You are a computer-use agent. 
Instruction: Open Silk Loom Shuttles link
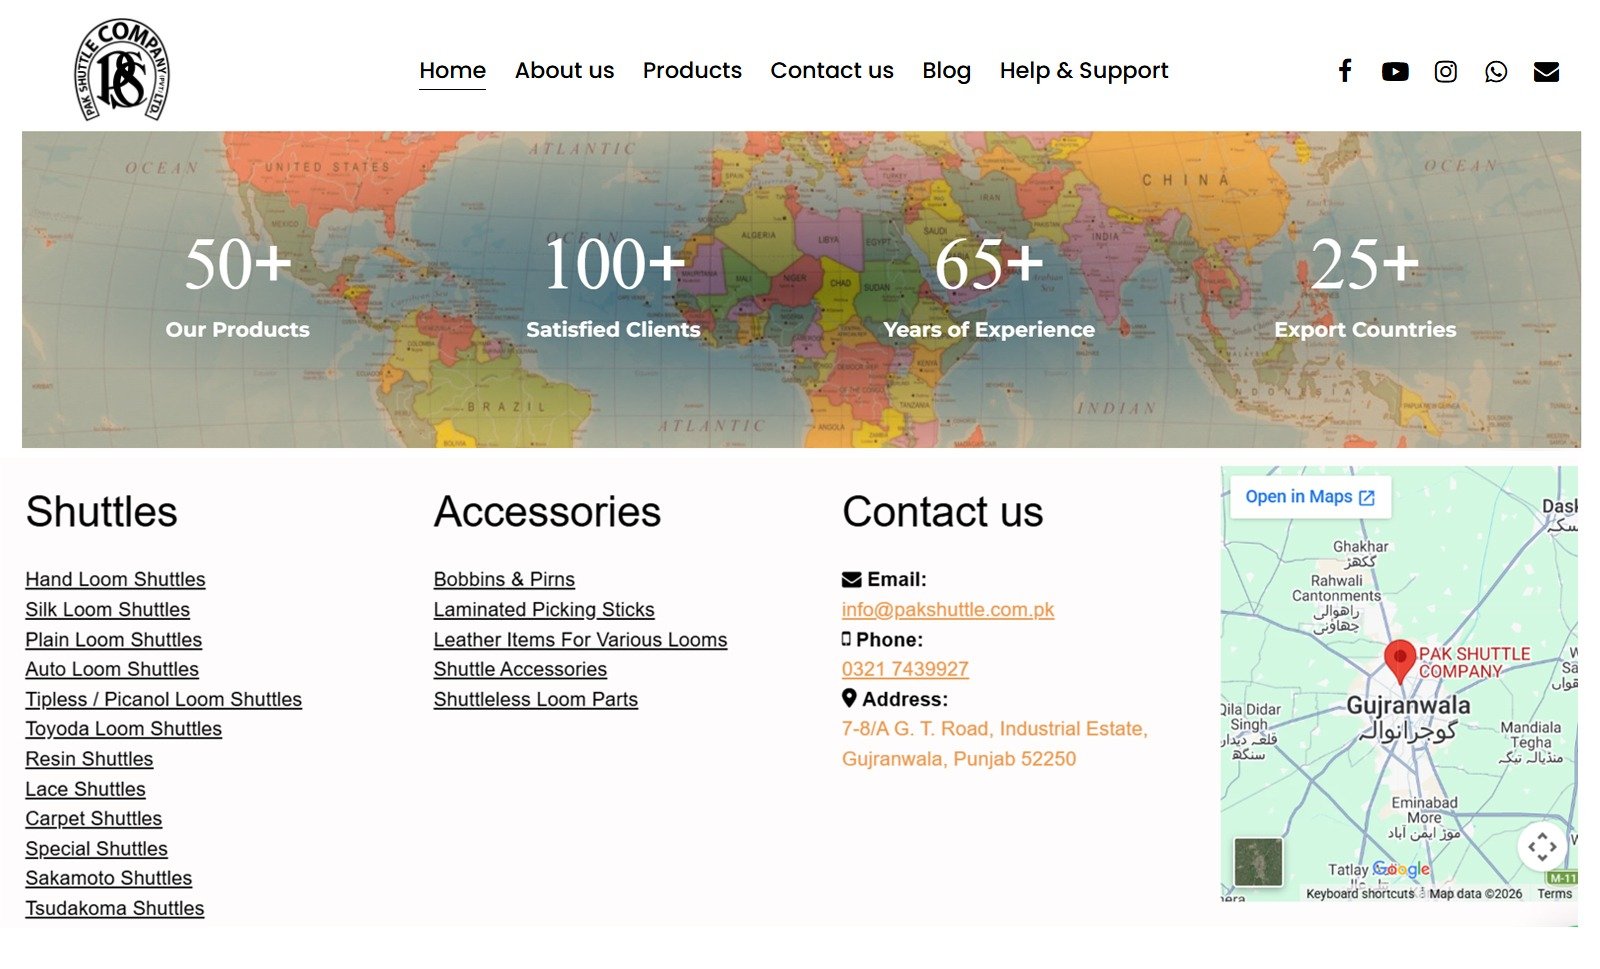[x=107, y=610]
